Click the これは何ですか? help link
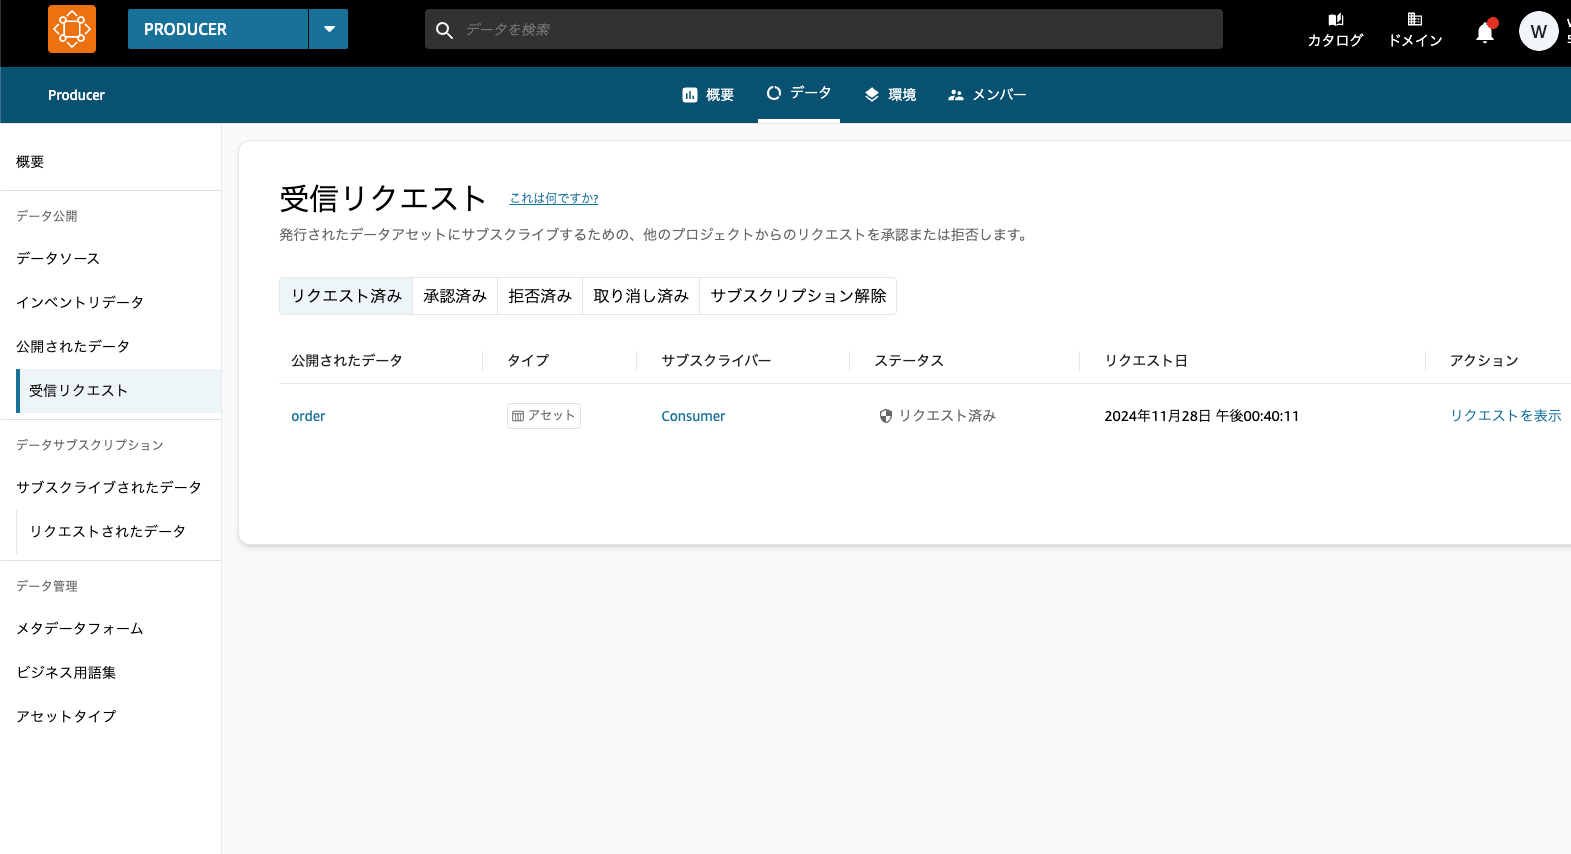The width and height of the screenshot is (1571, 854). click(554, 198)
